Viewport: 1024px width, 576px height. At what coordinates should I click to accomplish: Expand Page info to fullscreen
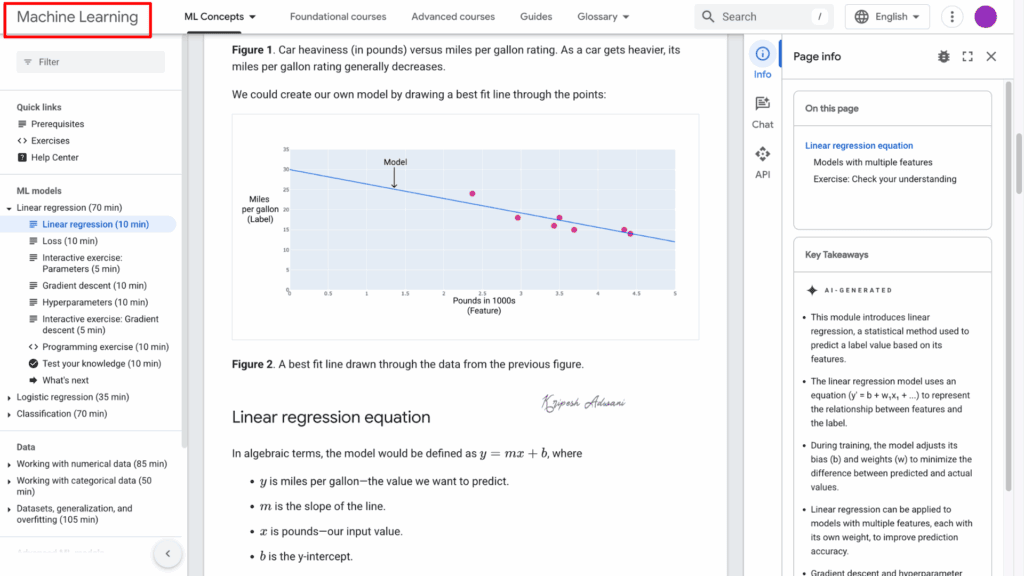(x=967, y=56)
